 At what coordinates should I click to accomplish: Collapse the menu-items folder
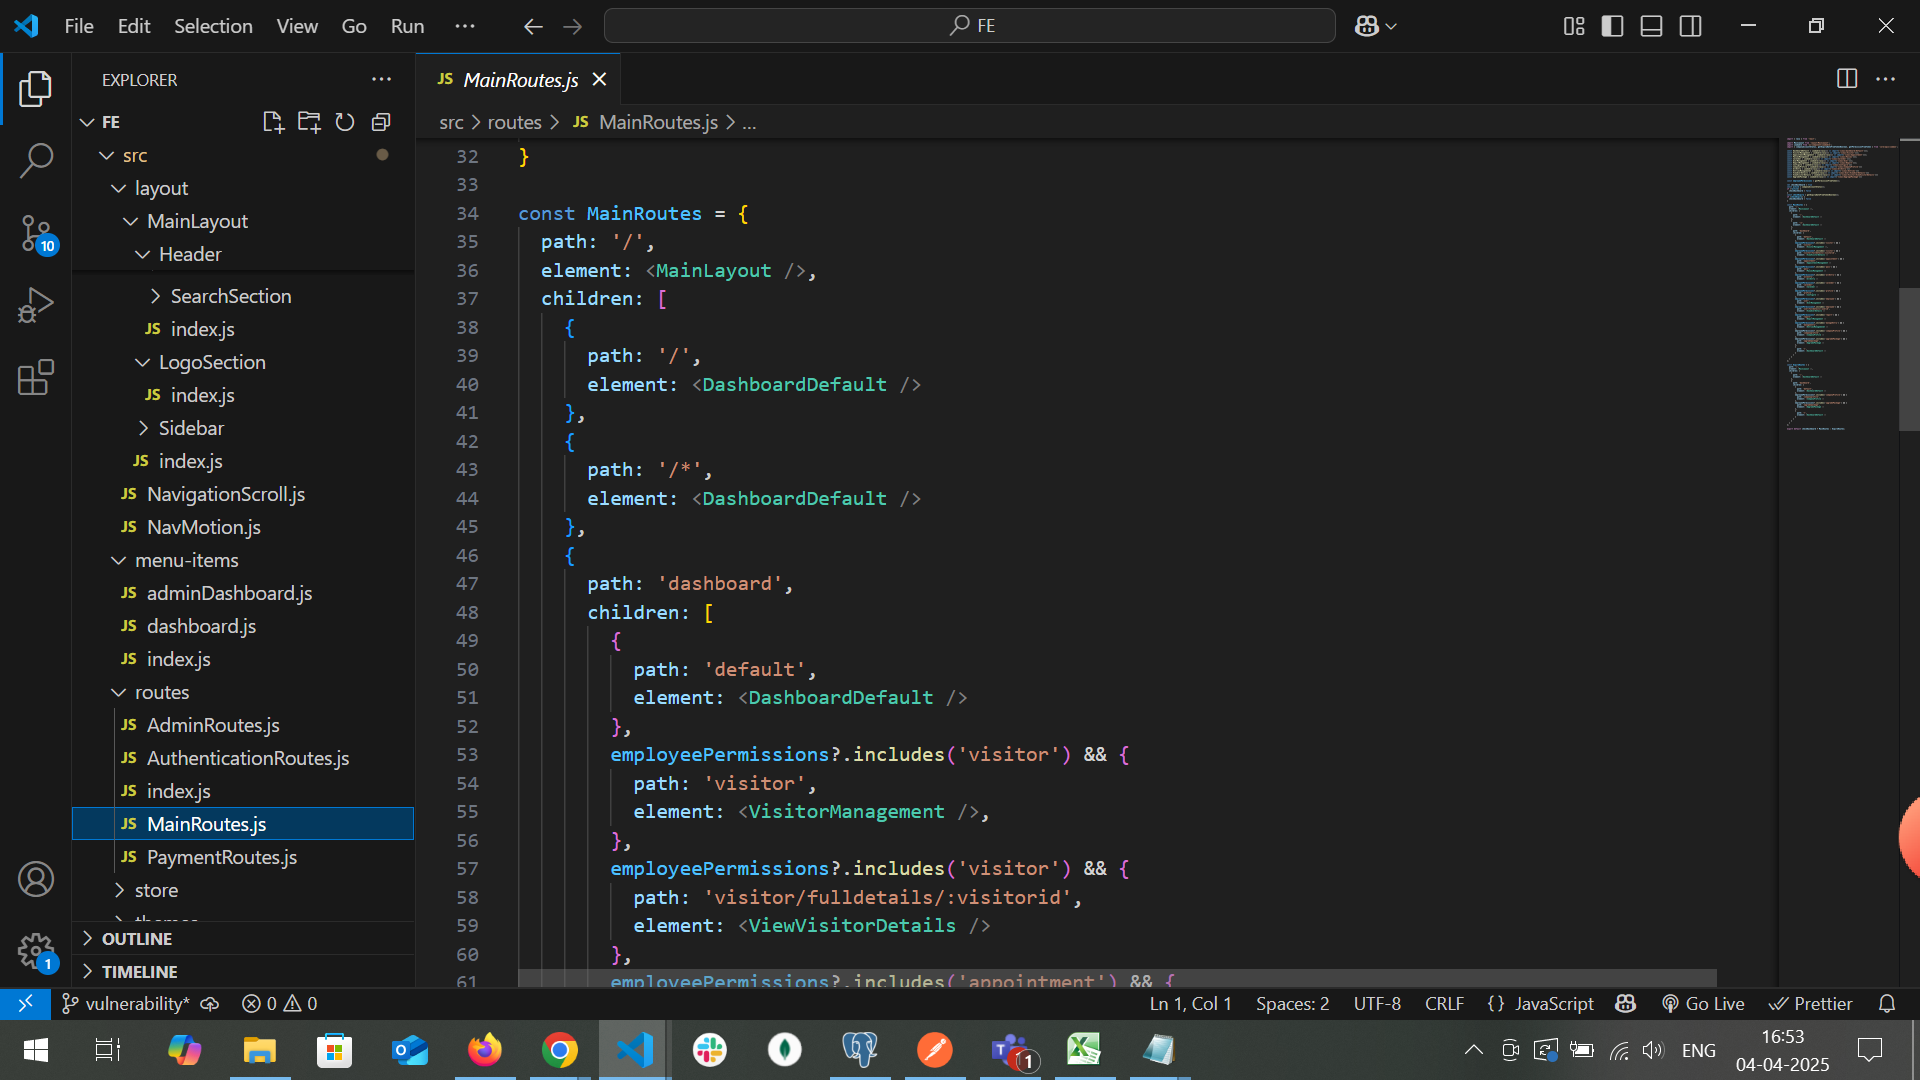click(x=186, y=560)
